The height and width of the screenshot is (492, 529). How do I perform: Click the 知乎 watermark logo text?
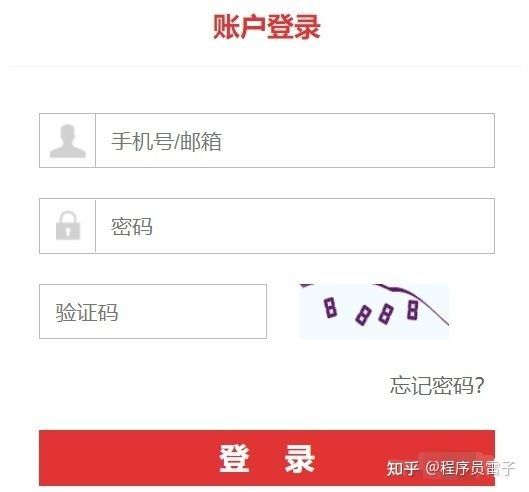coord(403,469)
